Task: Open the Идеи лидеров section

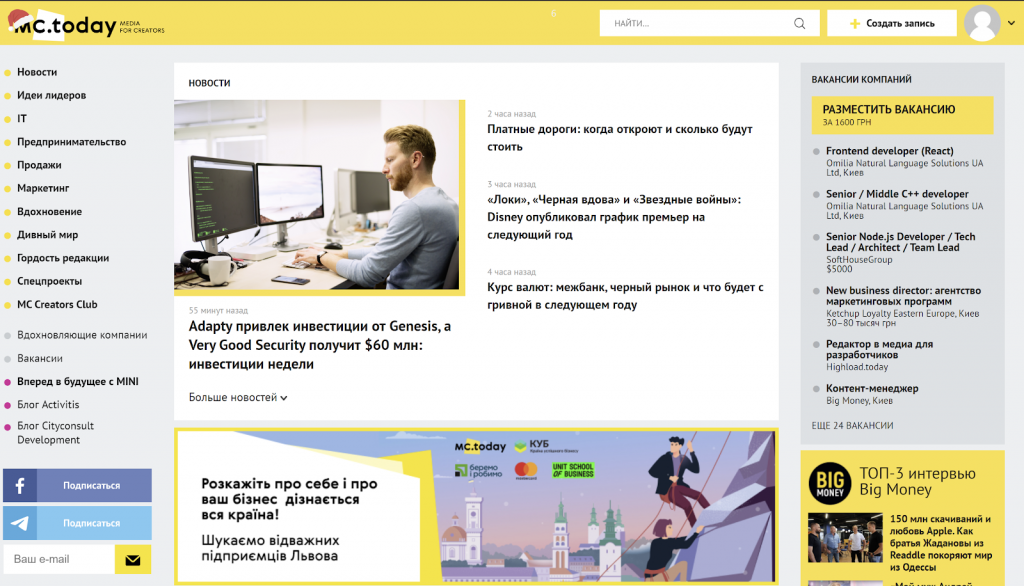Action: click(x=52, y=95)
